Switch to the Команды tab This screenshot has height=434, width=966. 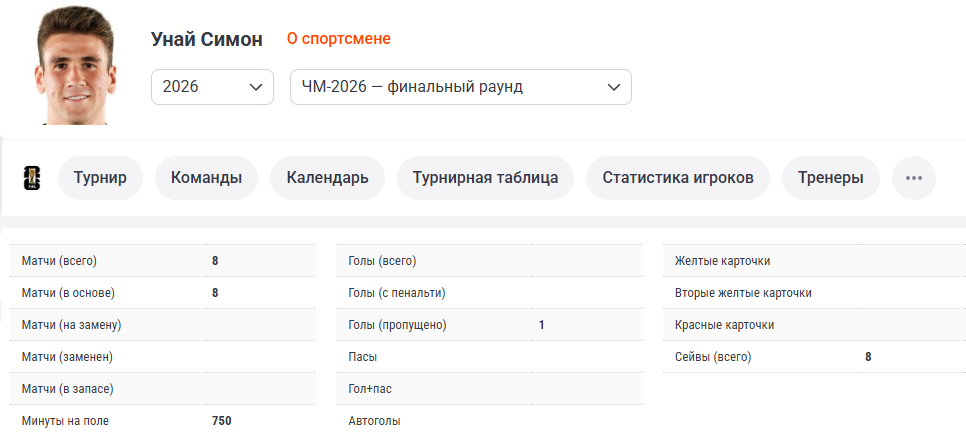point(206,178)
